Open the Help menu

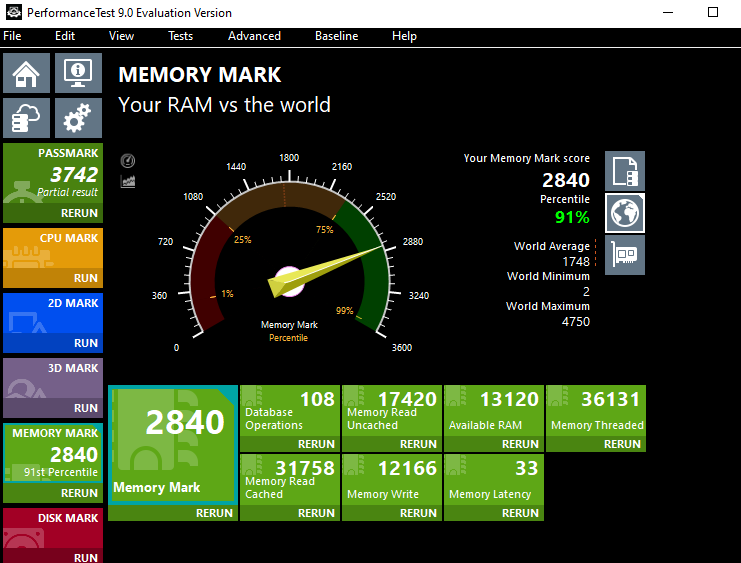click(x=404, y=36)
